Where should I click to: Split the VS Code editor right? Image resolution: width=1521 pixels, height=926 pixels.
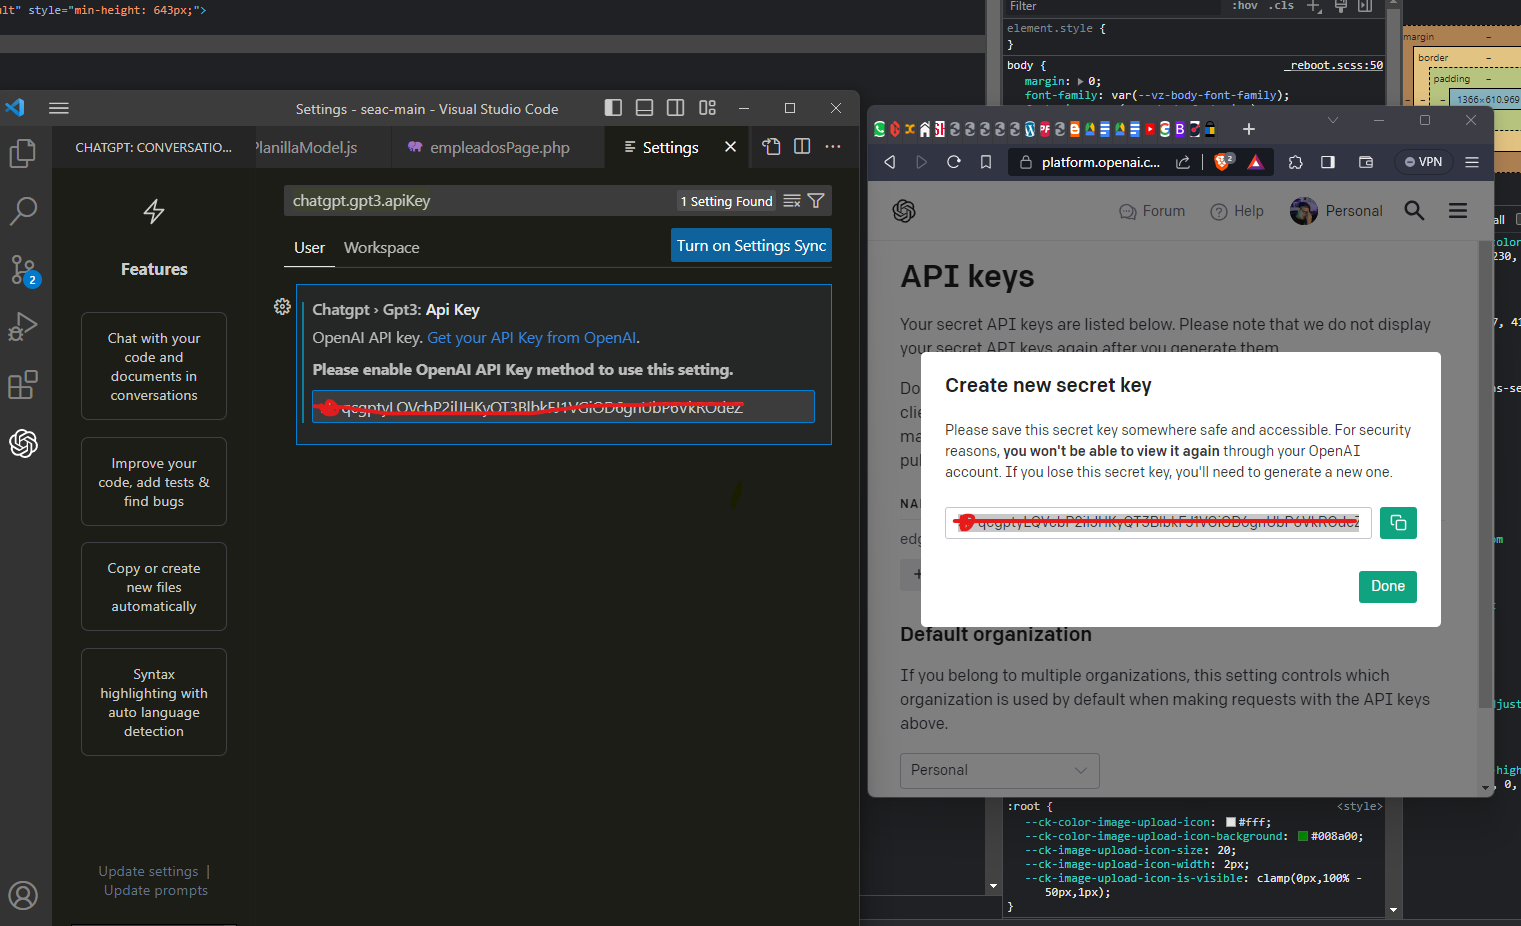coord(802,147)
